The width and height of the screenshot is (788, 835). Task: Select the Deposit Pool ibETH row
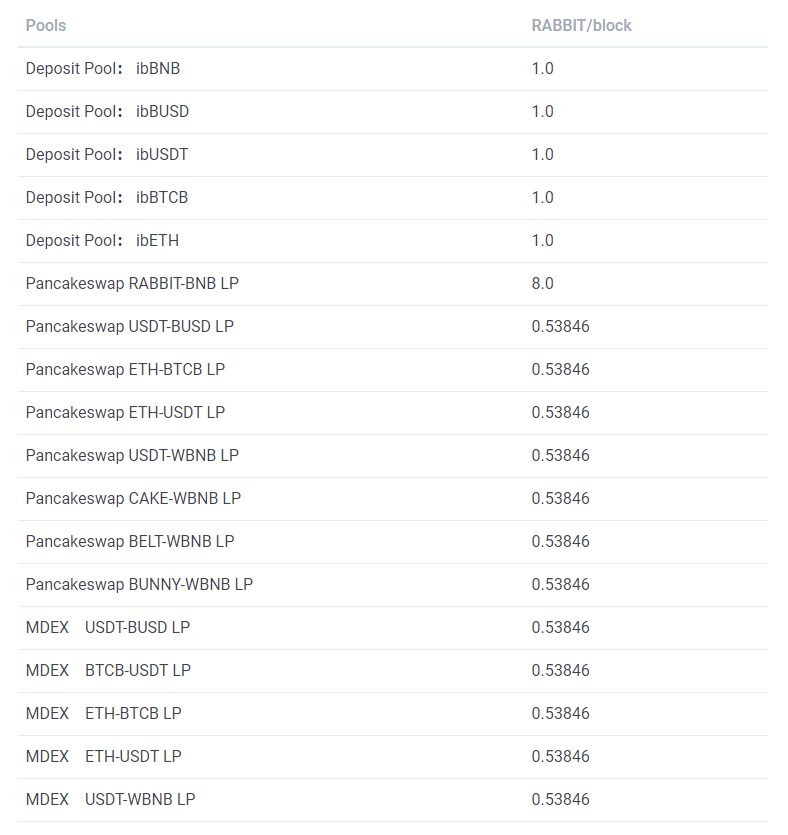[x=393, y=241]
